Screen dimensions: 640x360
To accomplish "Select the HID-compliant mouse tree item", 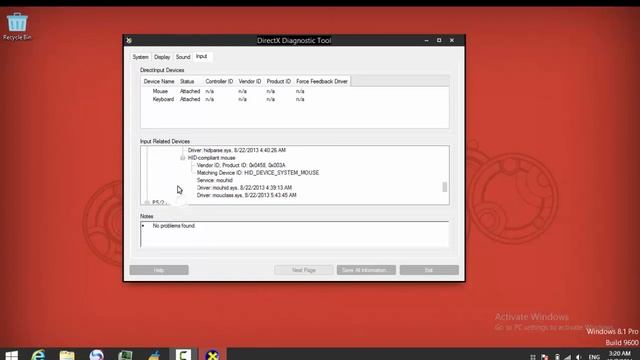I will (211, 158).
